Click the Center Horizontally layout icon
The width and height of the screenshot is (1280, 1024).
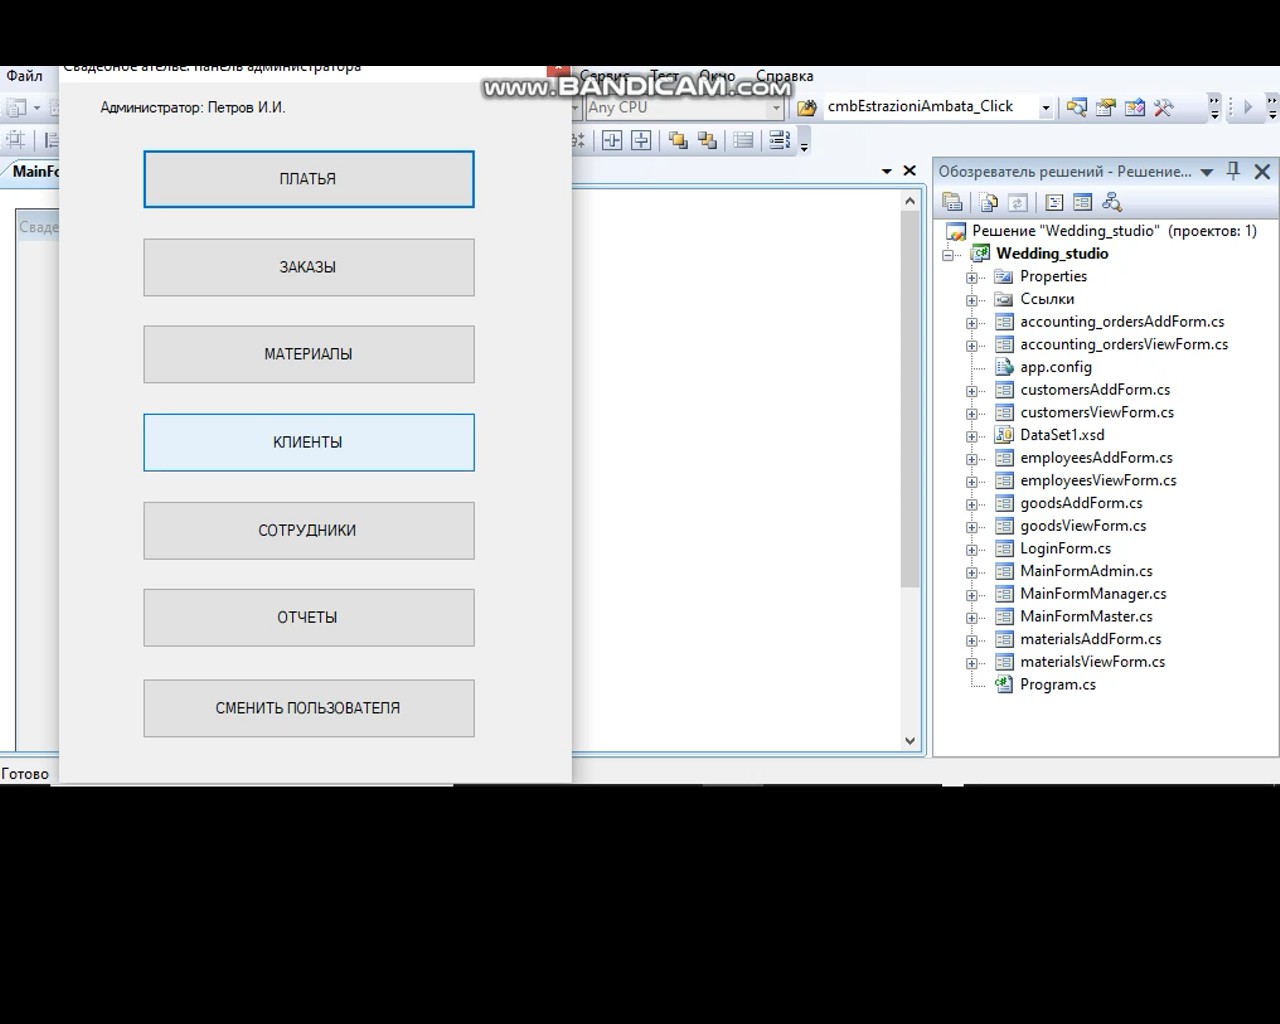pyautogui.click(x=612, y=141)
